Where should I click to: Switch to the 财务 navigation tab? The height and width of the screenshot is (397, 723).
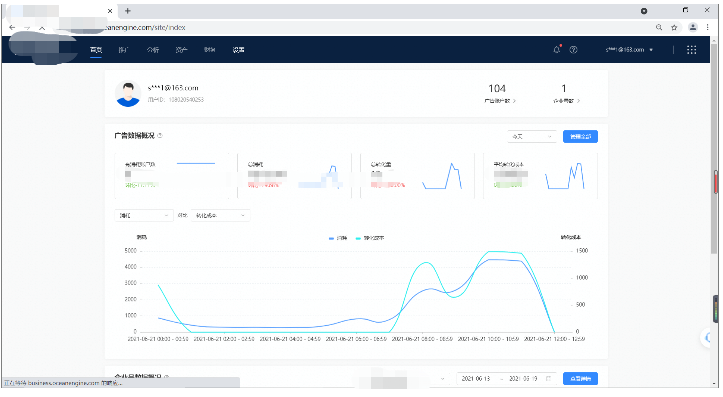[x=210, y=50]
